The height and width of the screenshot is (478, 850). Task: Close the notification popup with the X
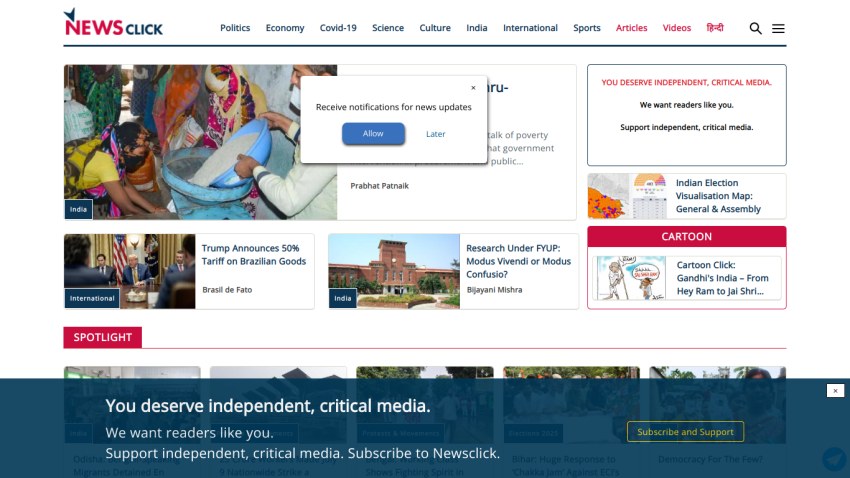(x=473, y=88)
